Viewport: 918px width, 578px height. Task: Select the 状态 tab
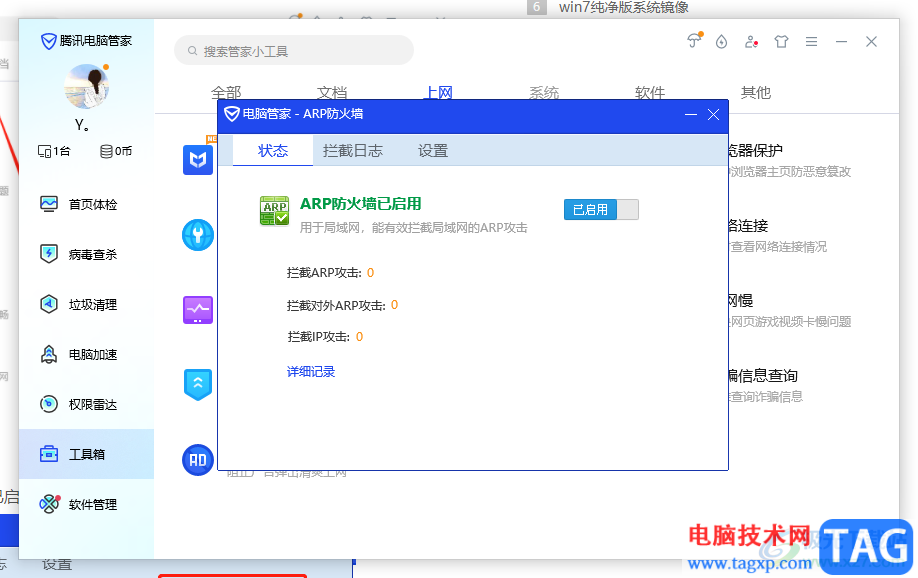point(273,151)
